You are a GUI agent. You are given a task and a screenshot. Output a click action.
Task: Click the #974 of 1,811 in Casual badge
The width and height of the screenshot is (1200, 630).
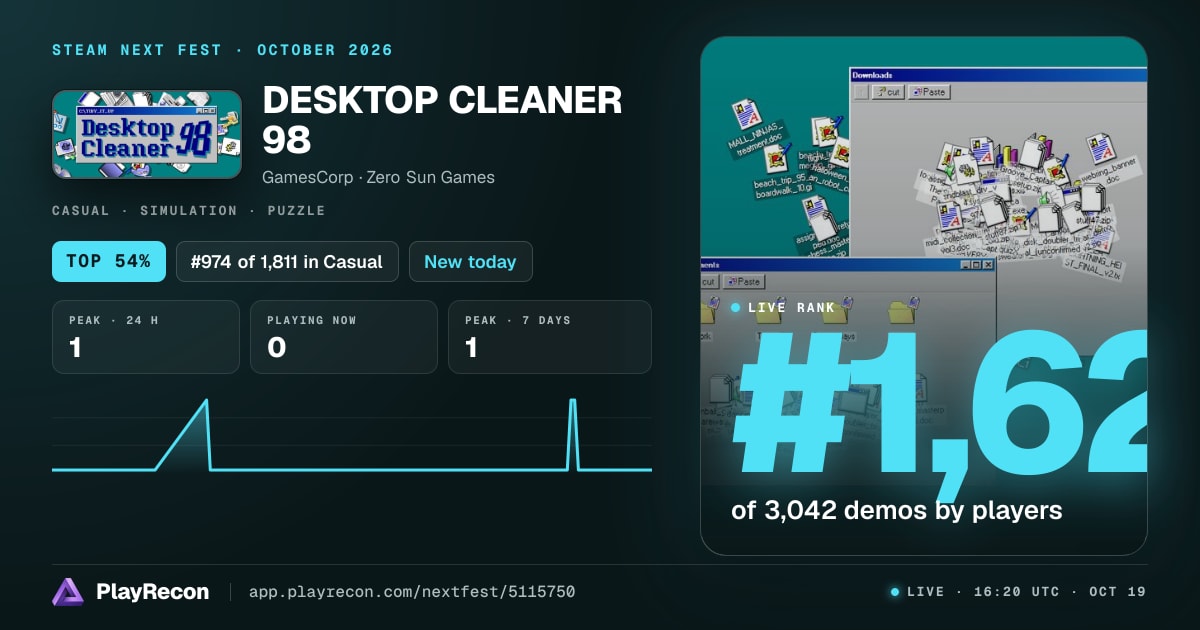287,262
